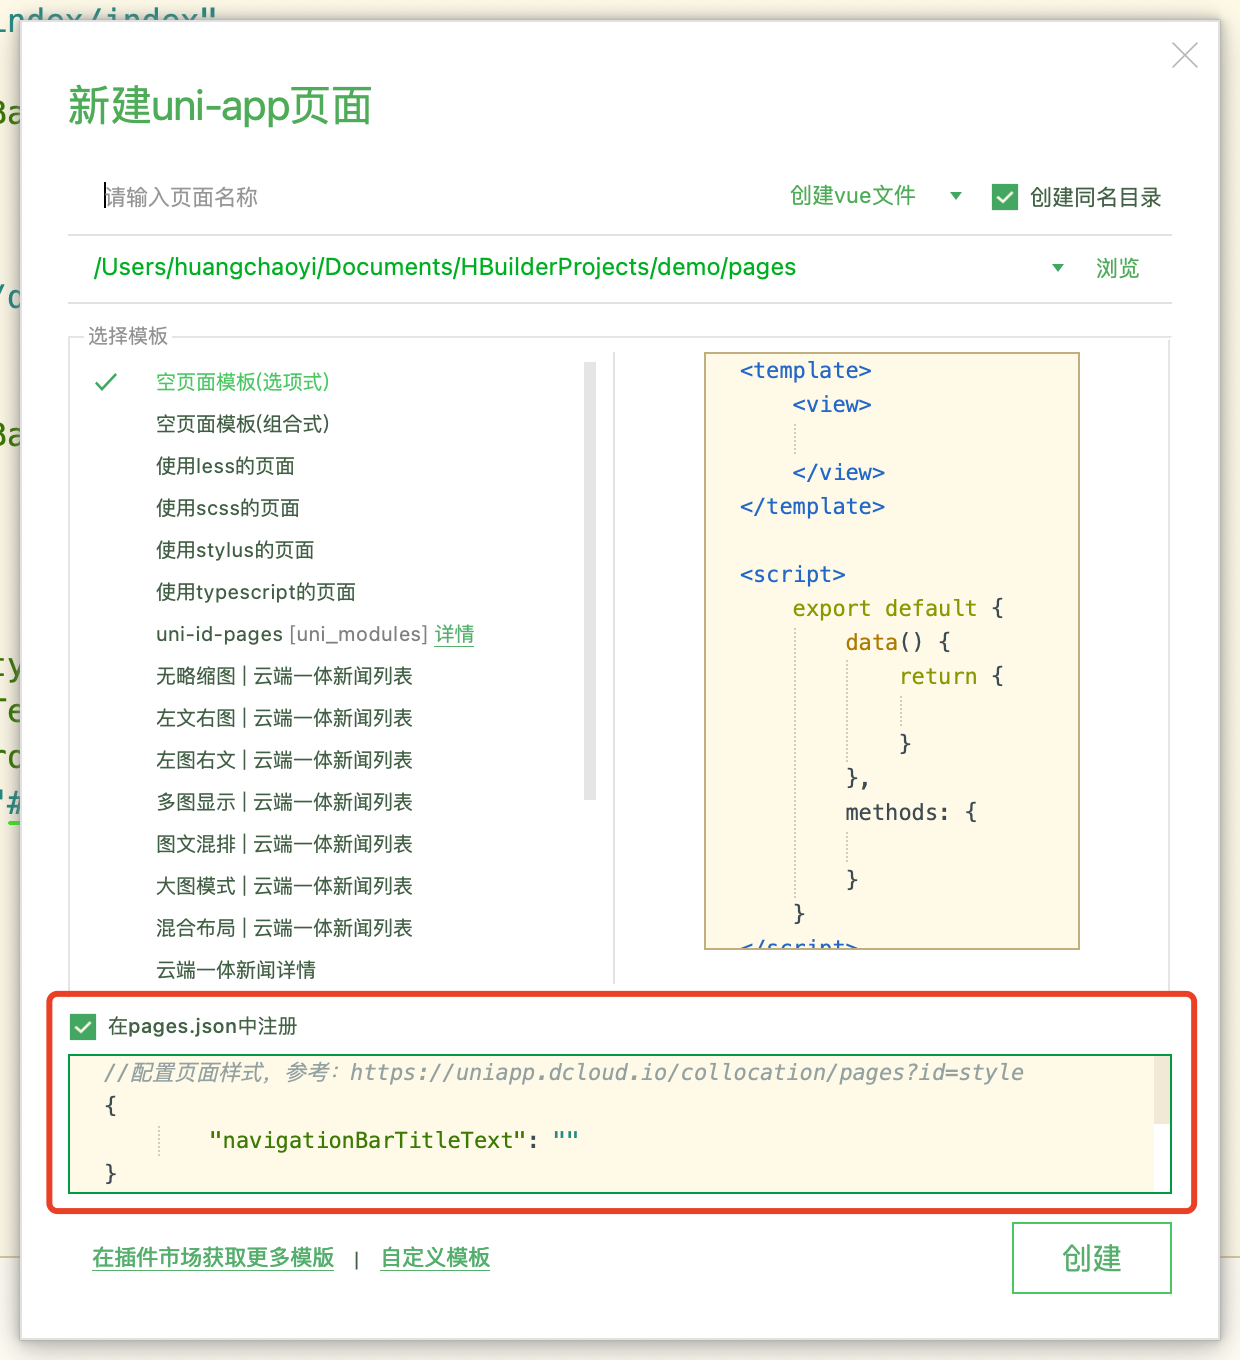Select 混合布局 | 云端一体新闻列表 template

[x=284, y=928]
